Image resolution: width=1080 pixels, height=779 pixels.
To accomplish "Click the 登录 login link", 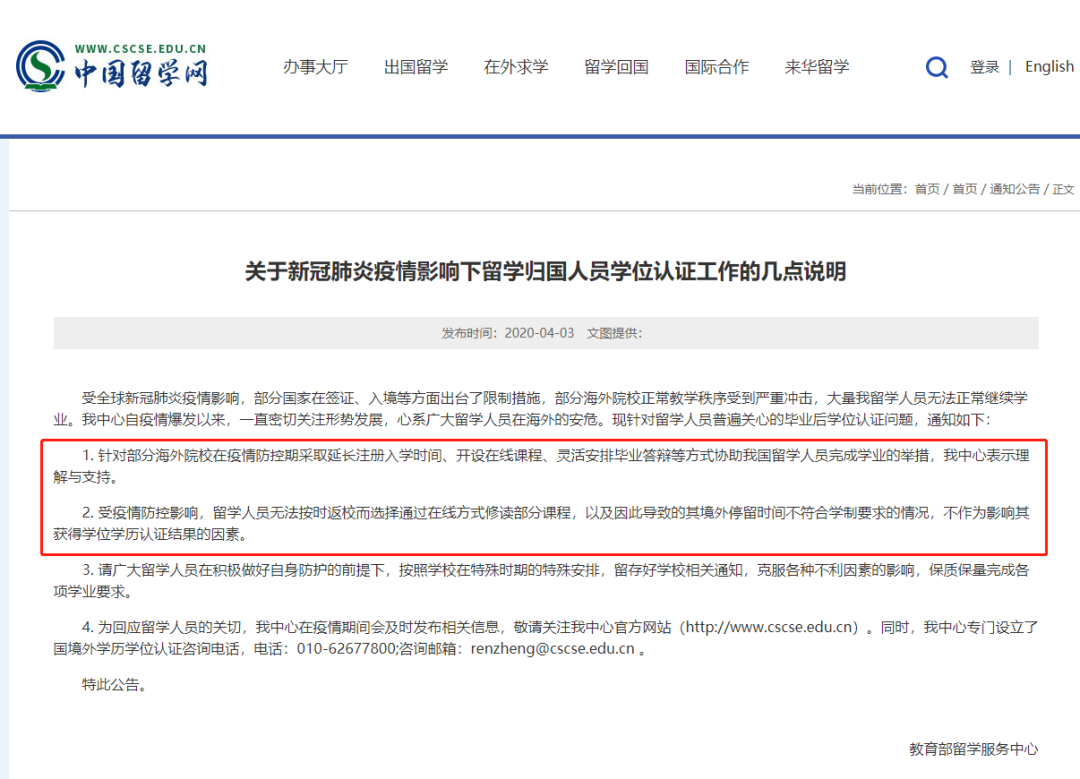I will (x=984, y=67).
